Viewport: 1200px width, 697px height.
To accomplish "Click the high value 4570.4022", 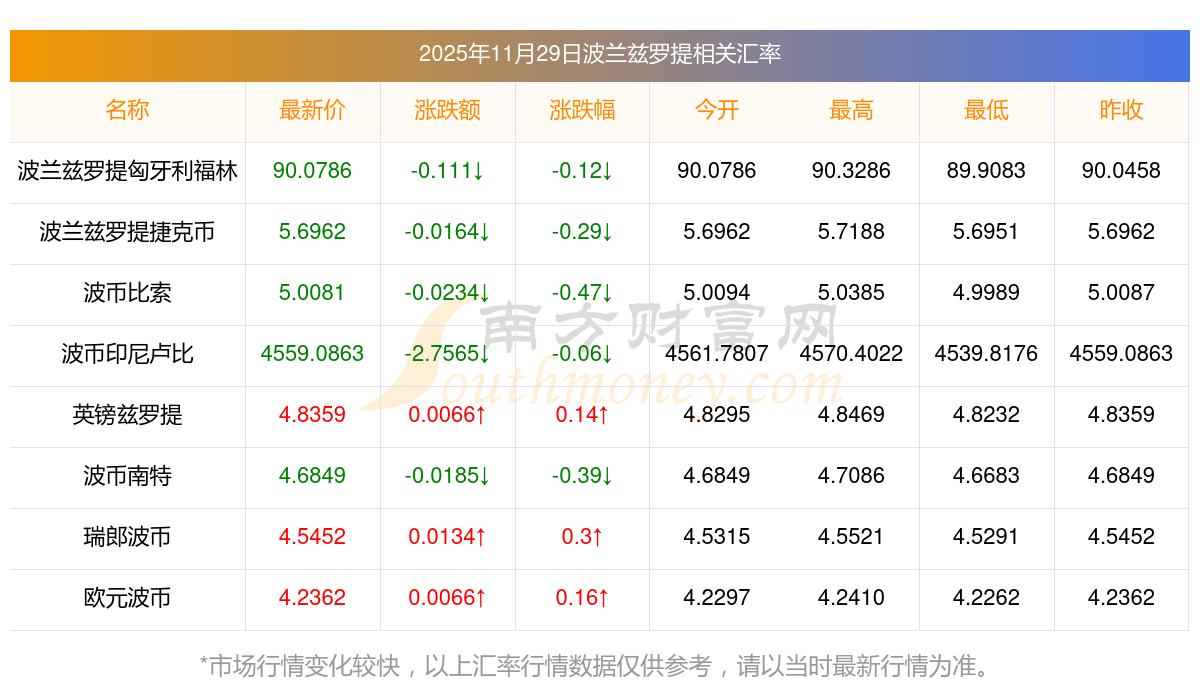I will pos(851,354).
